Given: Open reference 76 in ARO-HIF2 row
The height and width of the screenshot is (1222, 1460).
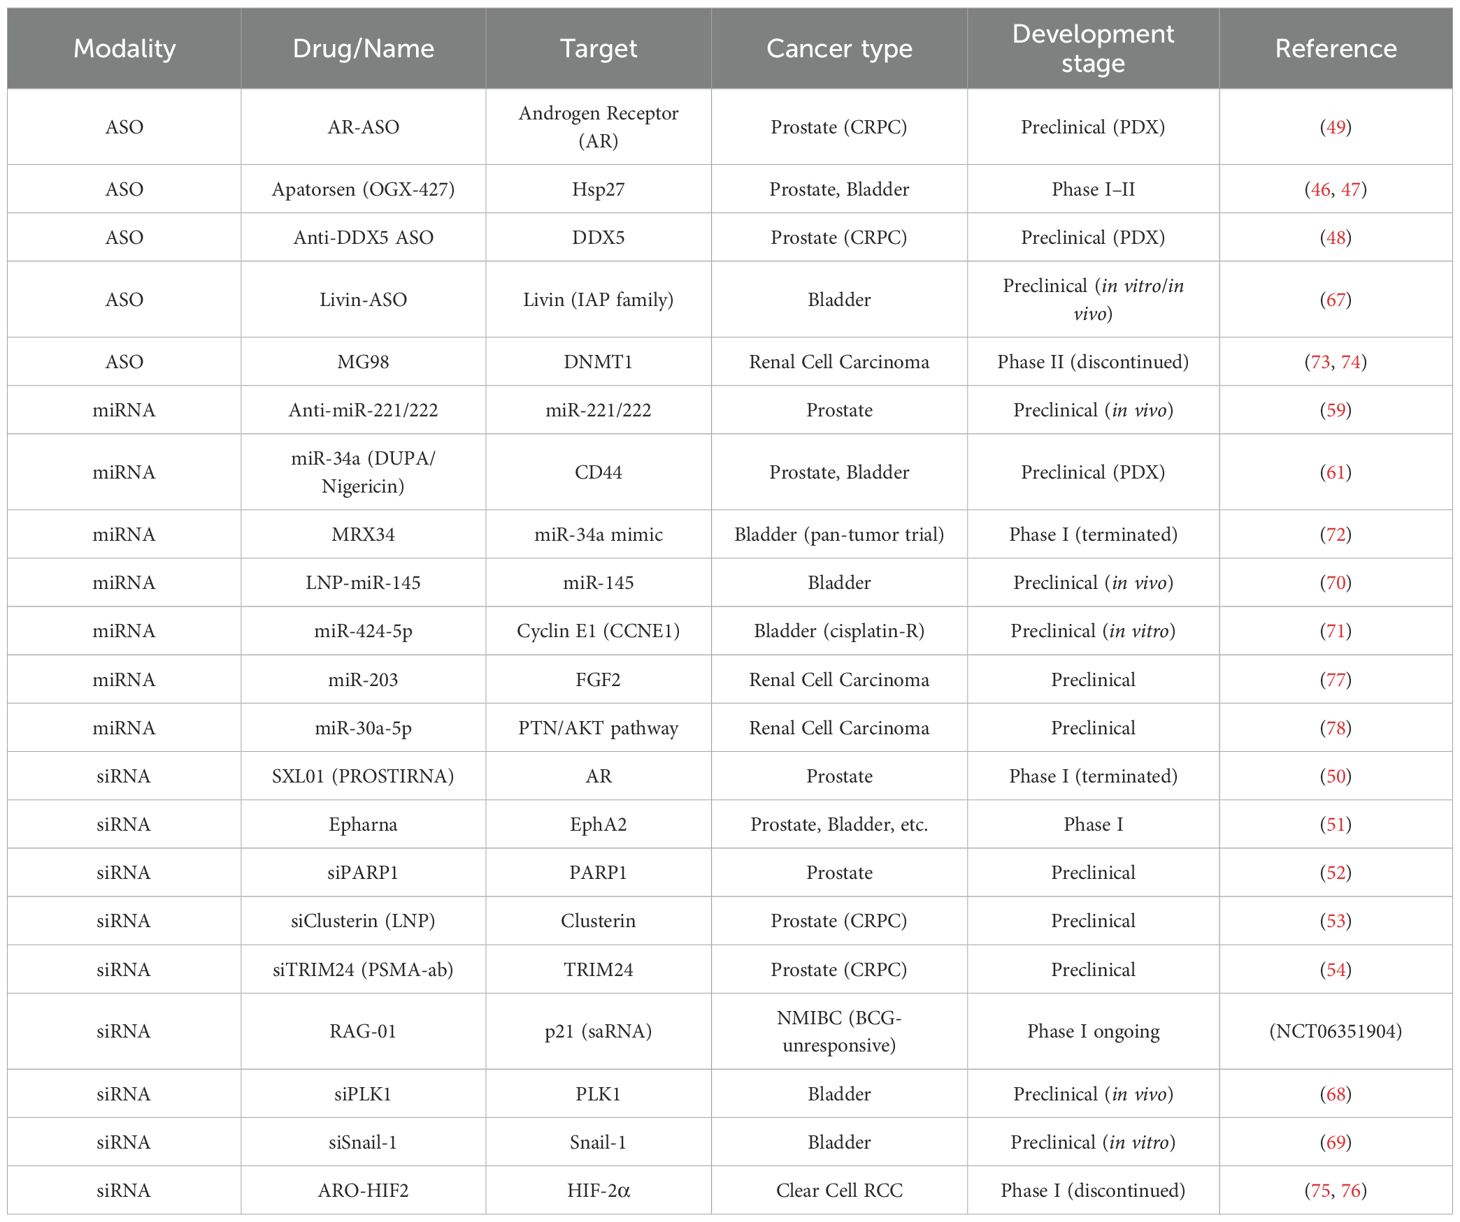Looking at the screenshot, I should [1351, 1190].
